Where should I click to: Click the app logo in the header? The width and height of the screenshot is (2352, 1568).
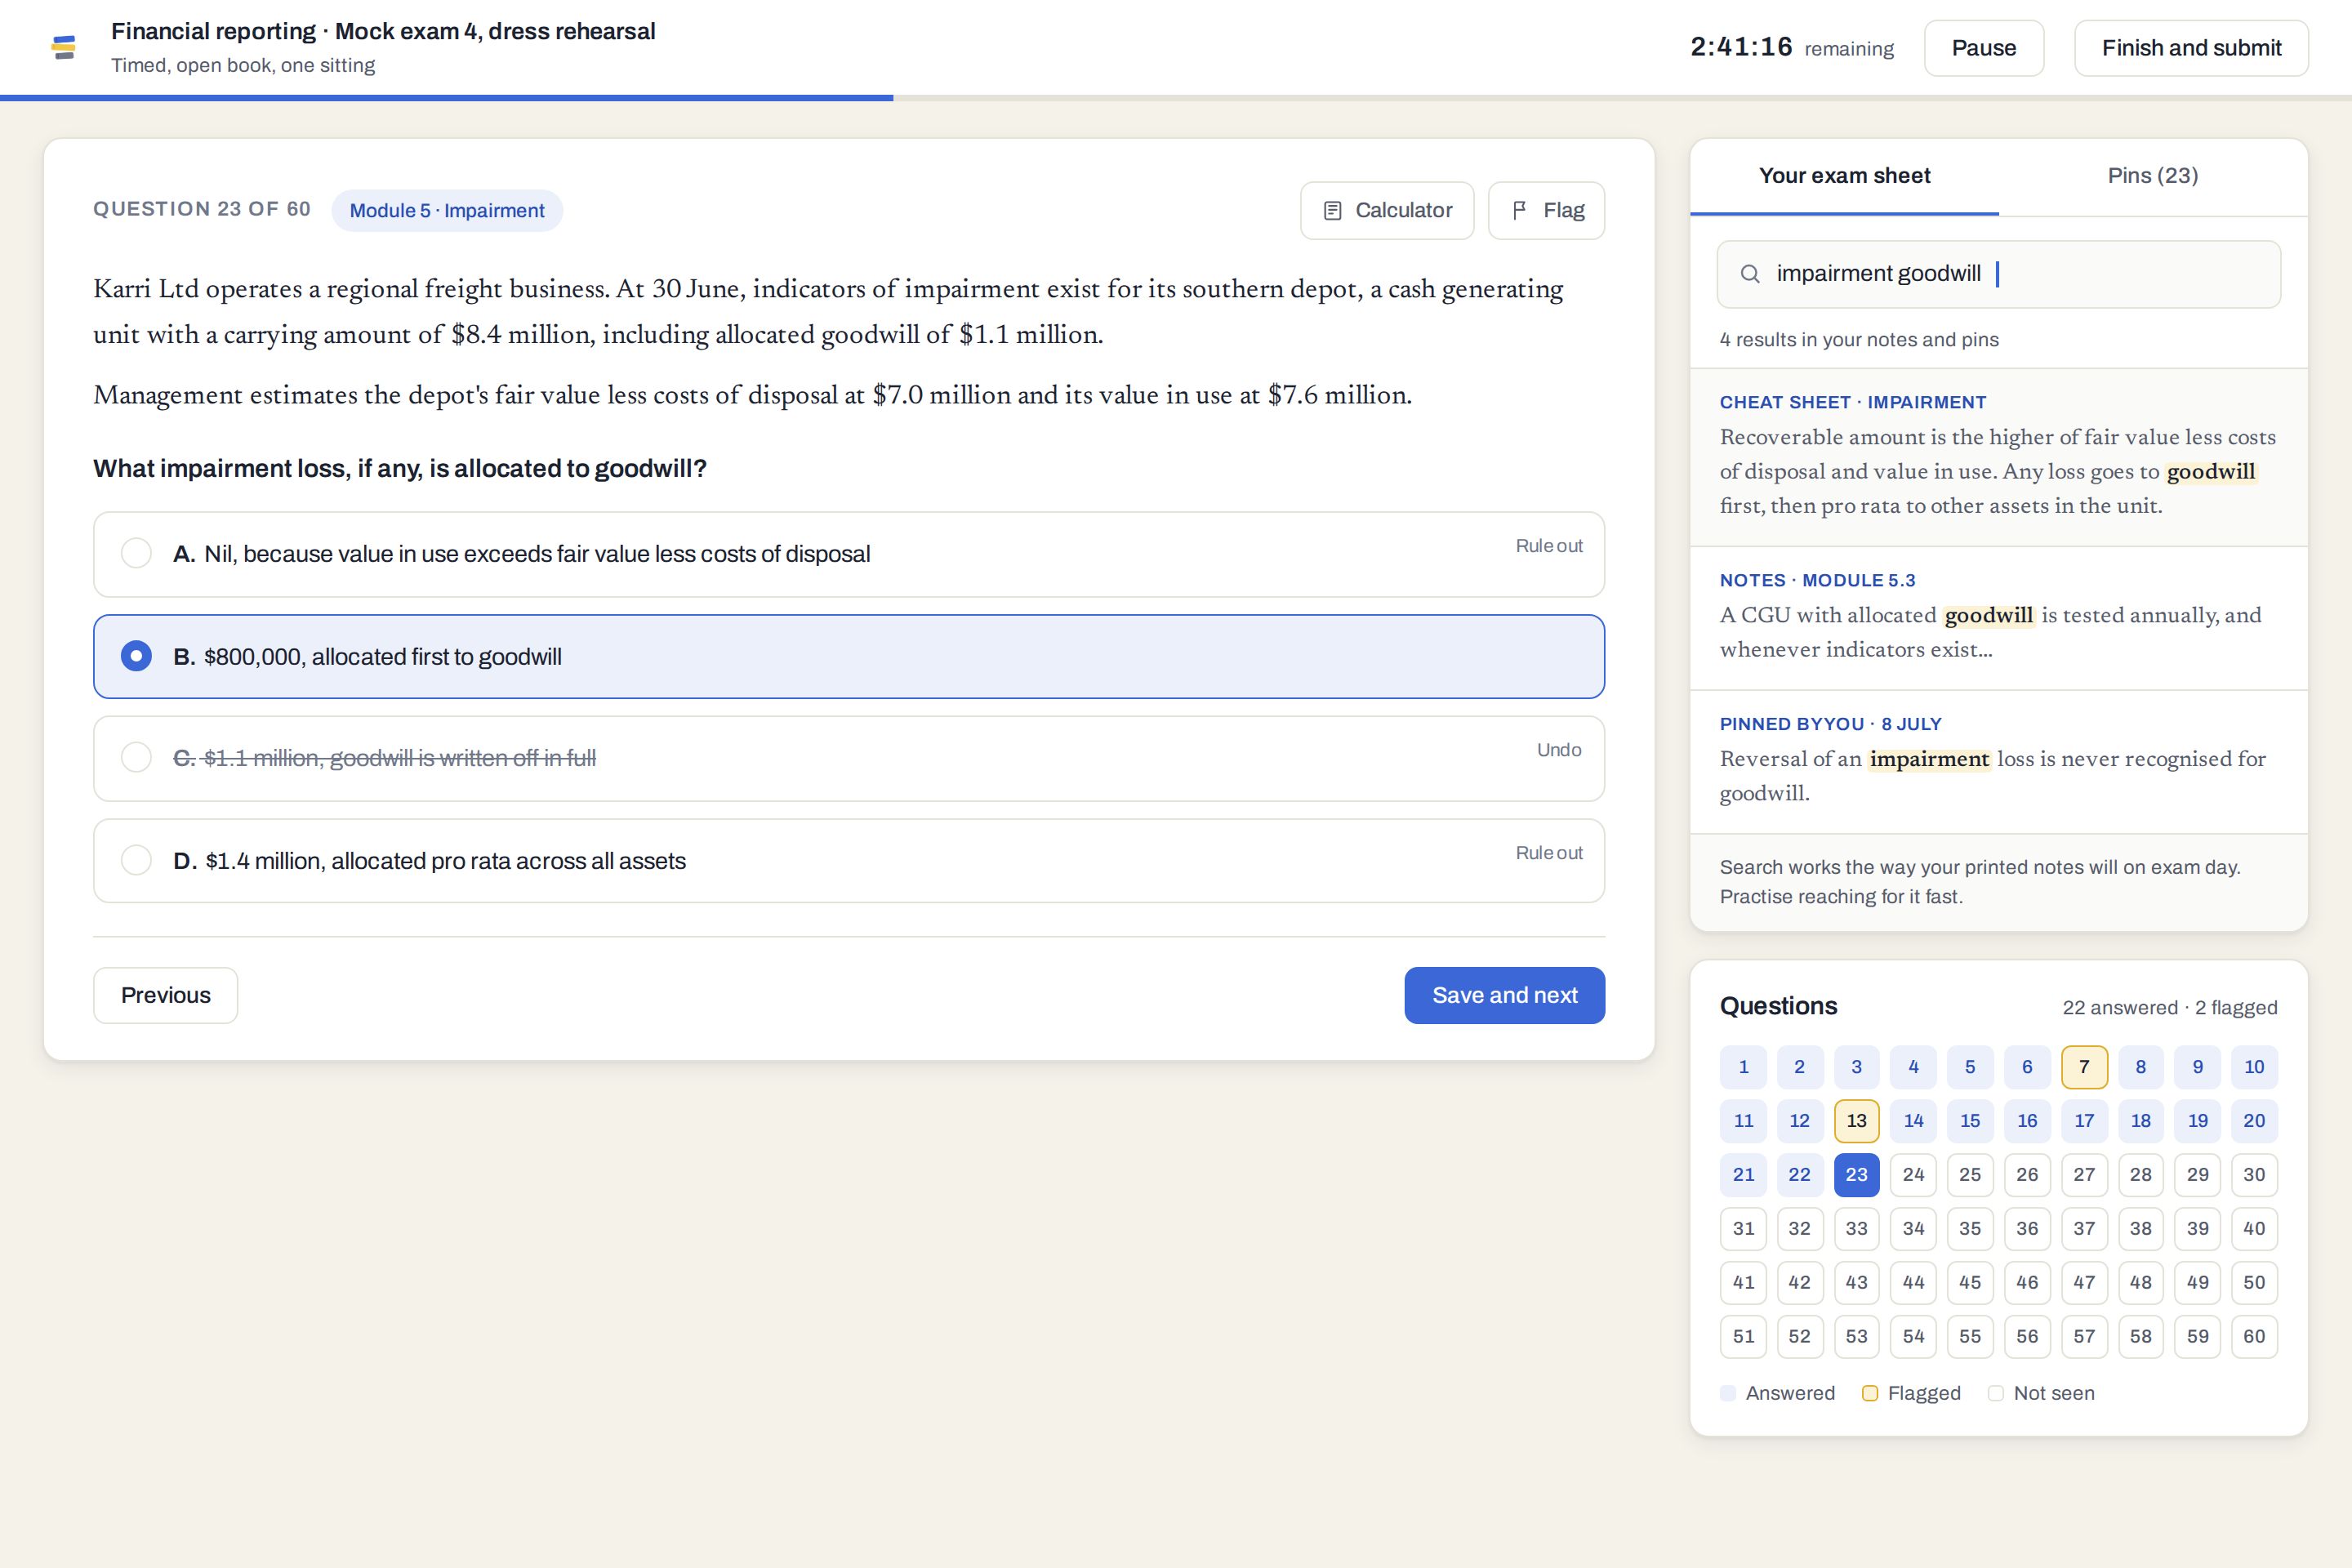63,47
